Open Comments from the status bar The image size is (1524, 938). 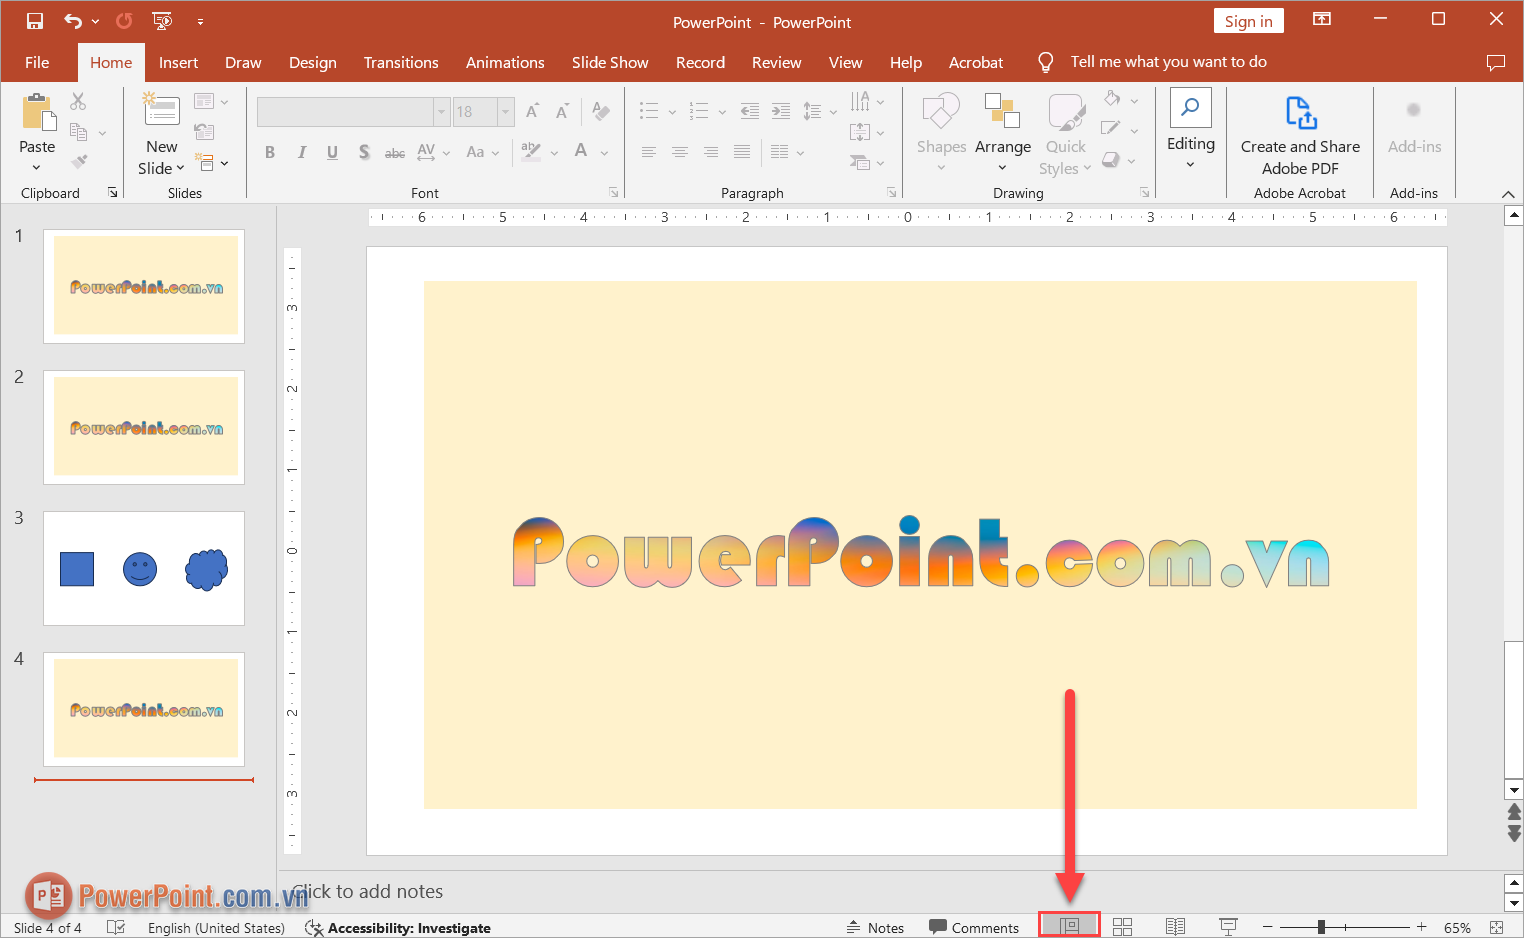click(x=974, y=928)
